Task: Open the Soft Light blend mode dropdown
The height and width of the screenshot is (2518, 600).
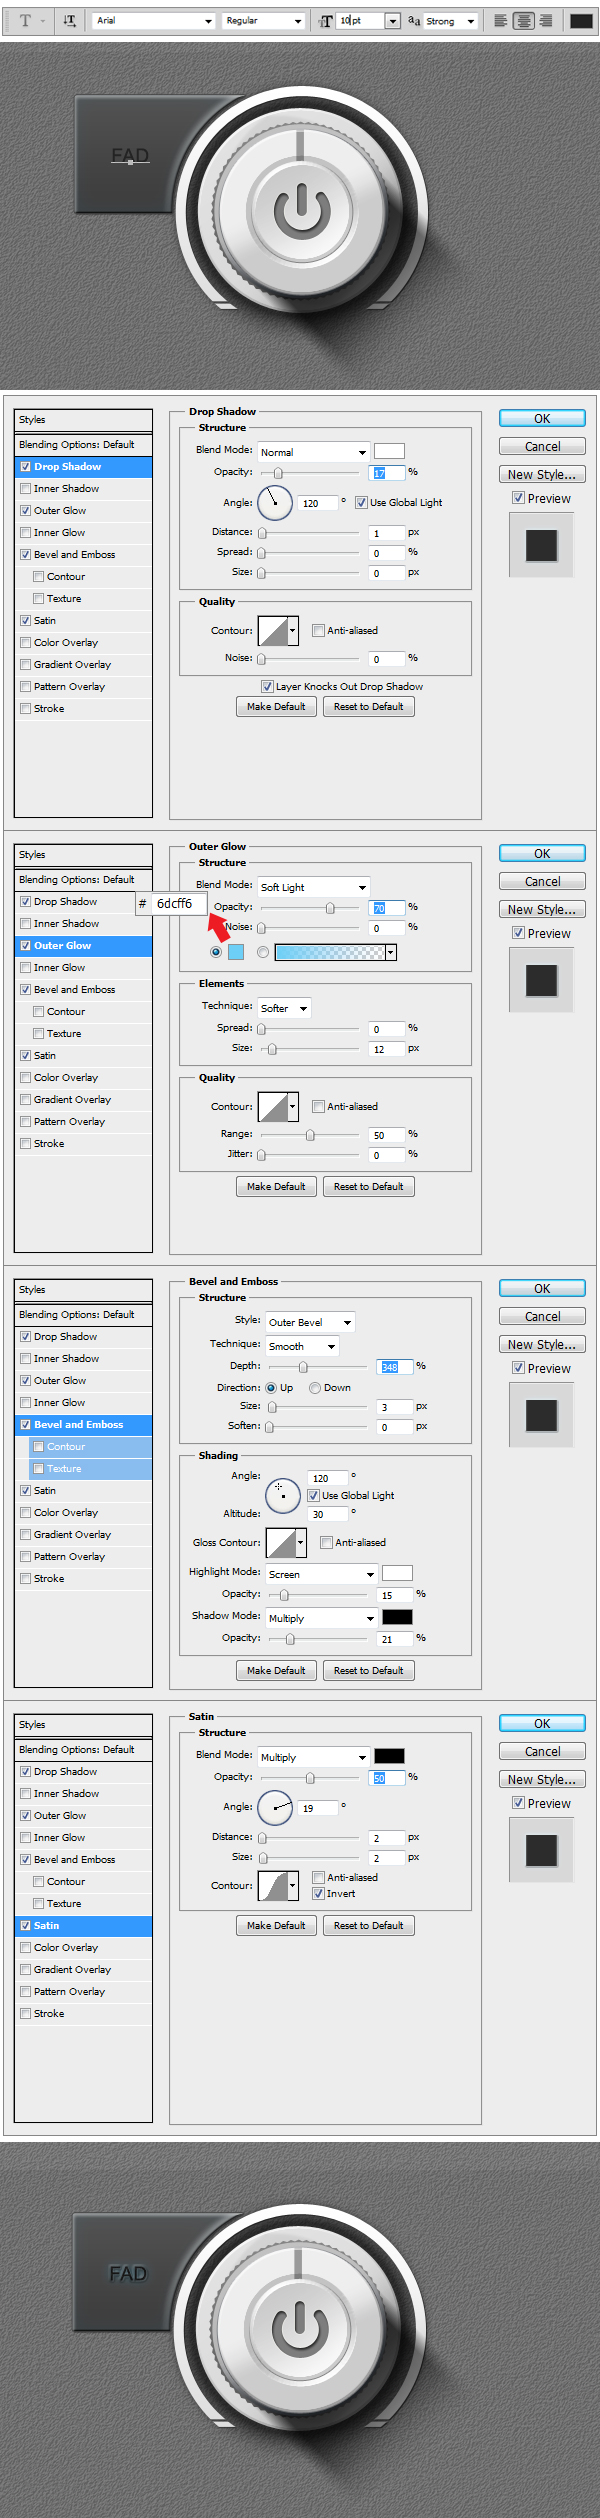Action: click(x=313, y=887)
